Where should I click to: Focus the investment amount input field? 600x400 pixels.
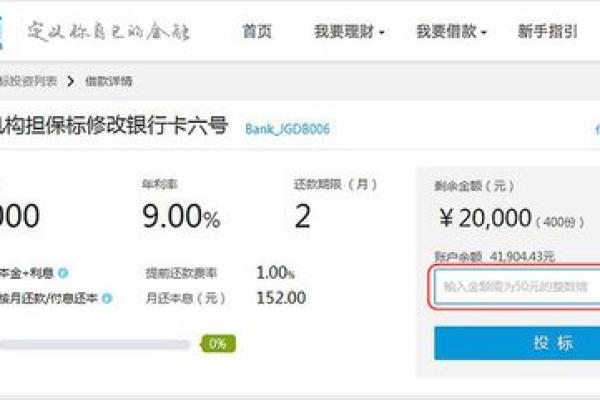[x=517, y=286]
